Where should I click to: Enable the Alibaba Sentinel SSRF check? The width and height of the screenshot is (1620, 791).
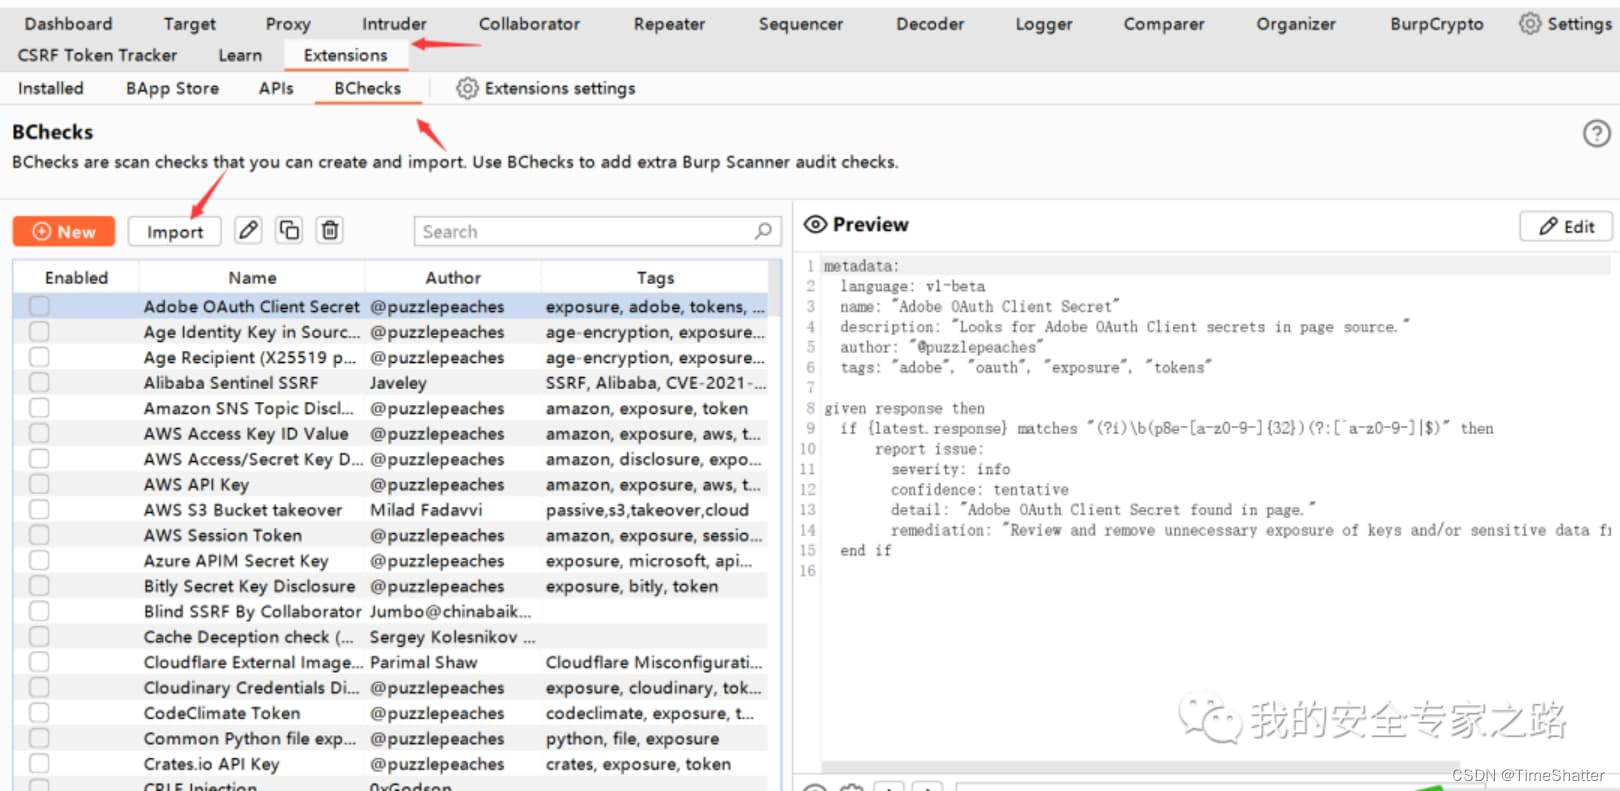pos(39,382)
